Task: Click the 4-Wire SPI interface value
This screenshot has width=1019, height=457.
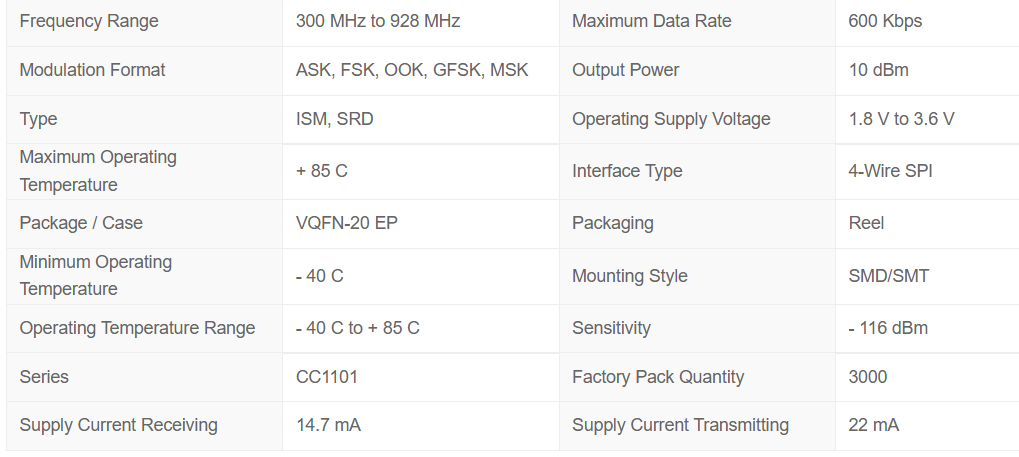Action: (890, 171)
